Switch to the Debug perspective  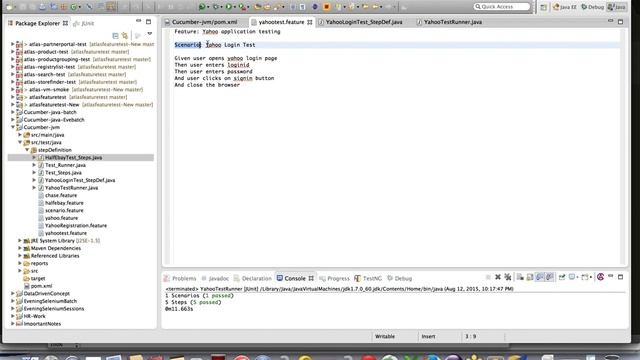(x=593, y=7)
